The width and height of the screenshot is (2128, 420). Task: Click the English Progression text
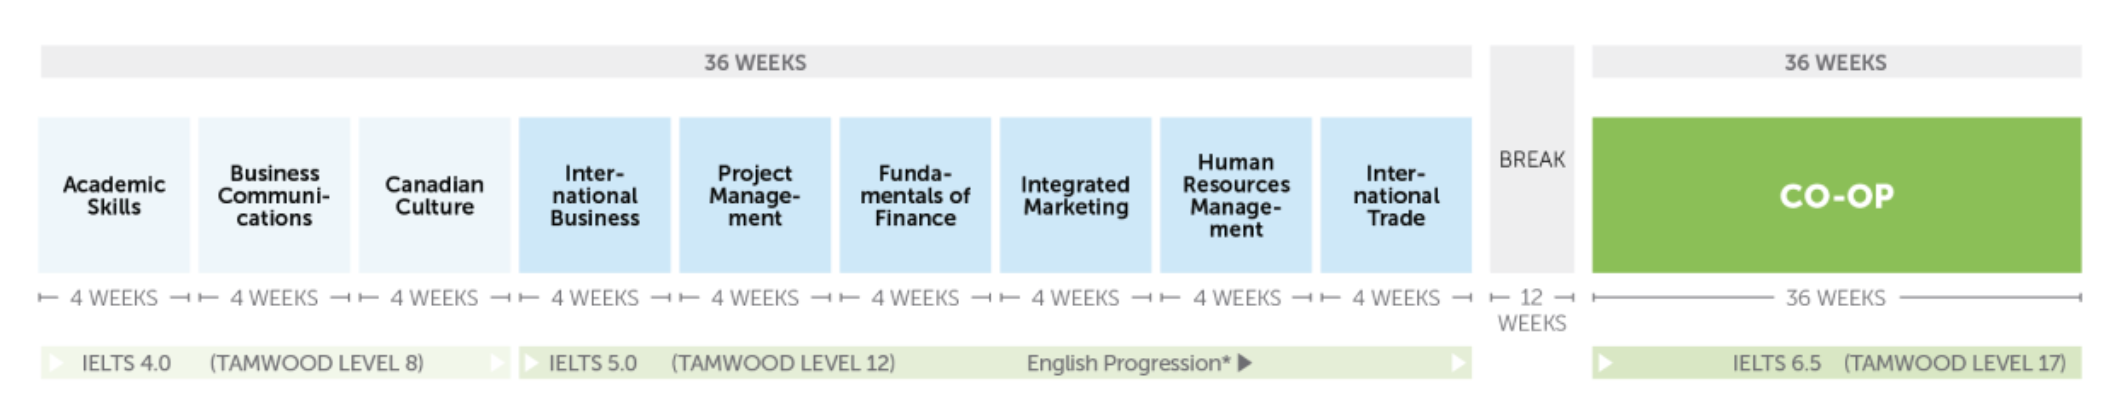[x=1128, y=363]
